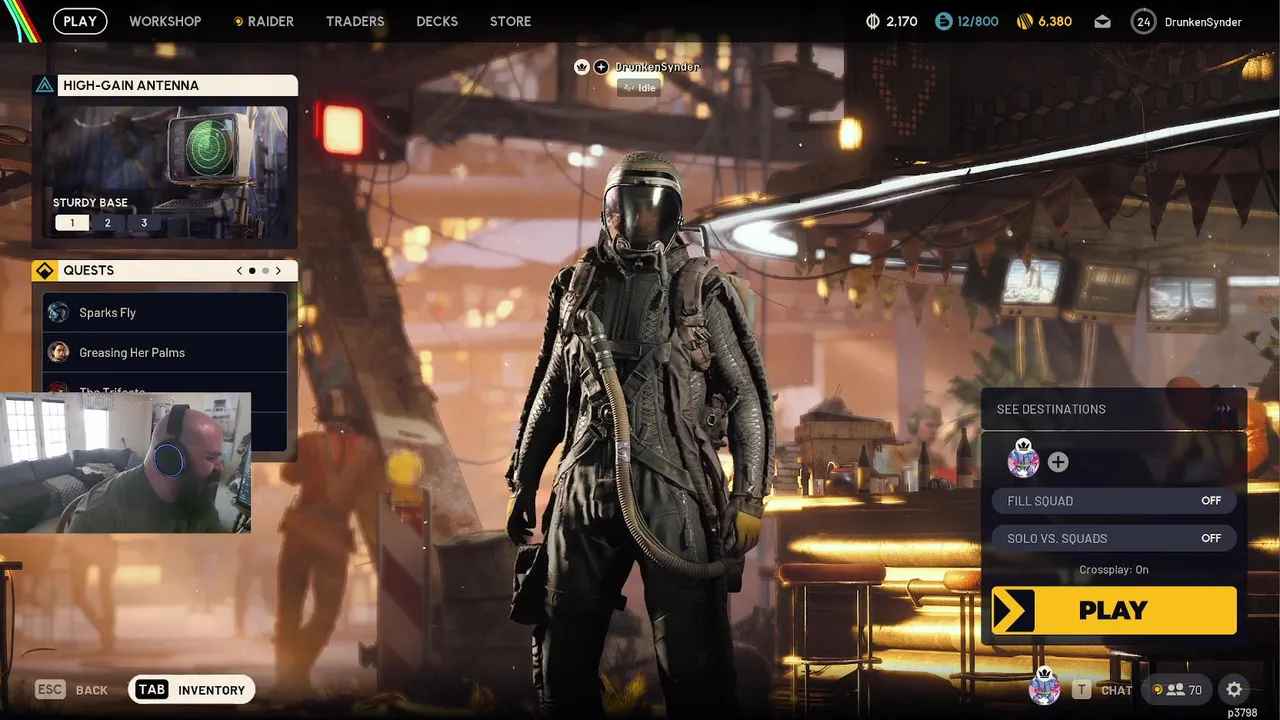The image size is (1280, 720).
Task: Click the Quests diamond header icon
Action: click(45, 270)
